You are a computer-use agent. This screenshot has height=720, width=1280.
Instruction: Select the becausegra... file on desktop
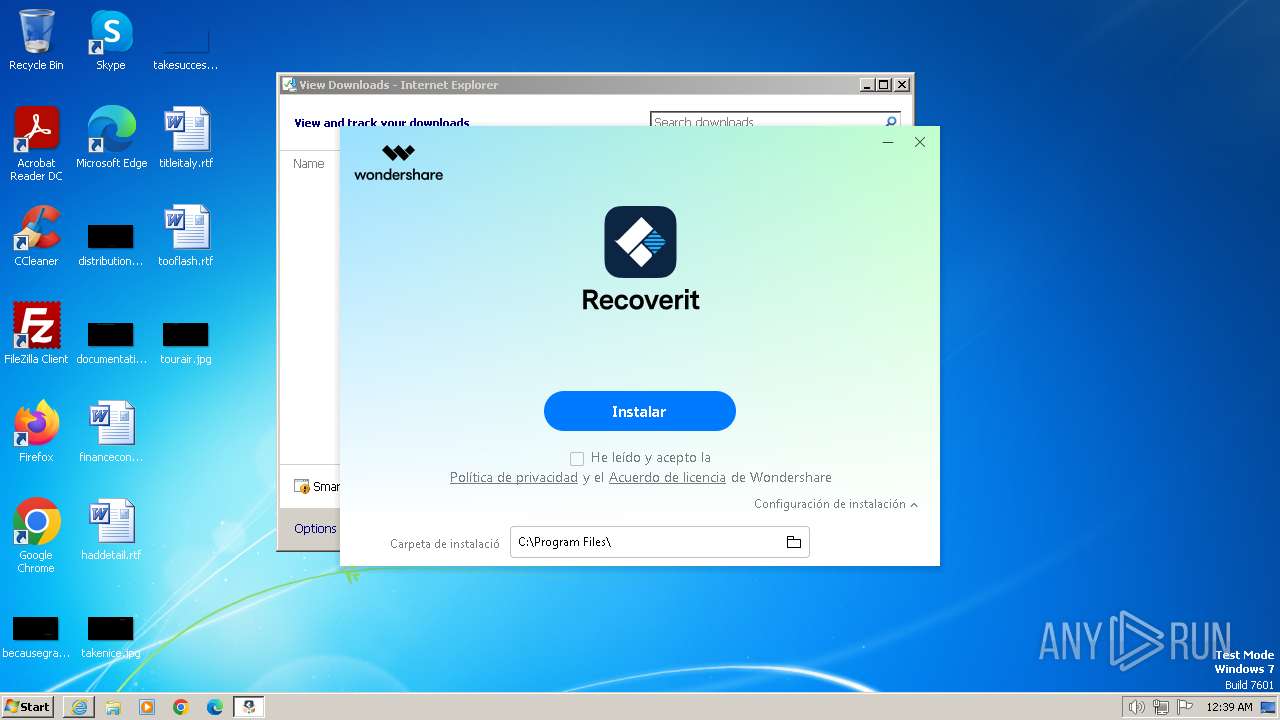click(x=36, y=636)
